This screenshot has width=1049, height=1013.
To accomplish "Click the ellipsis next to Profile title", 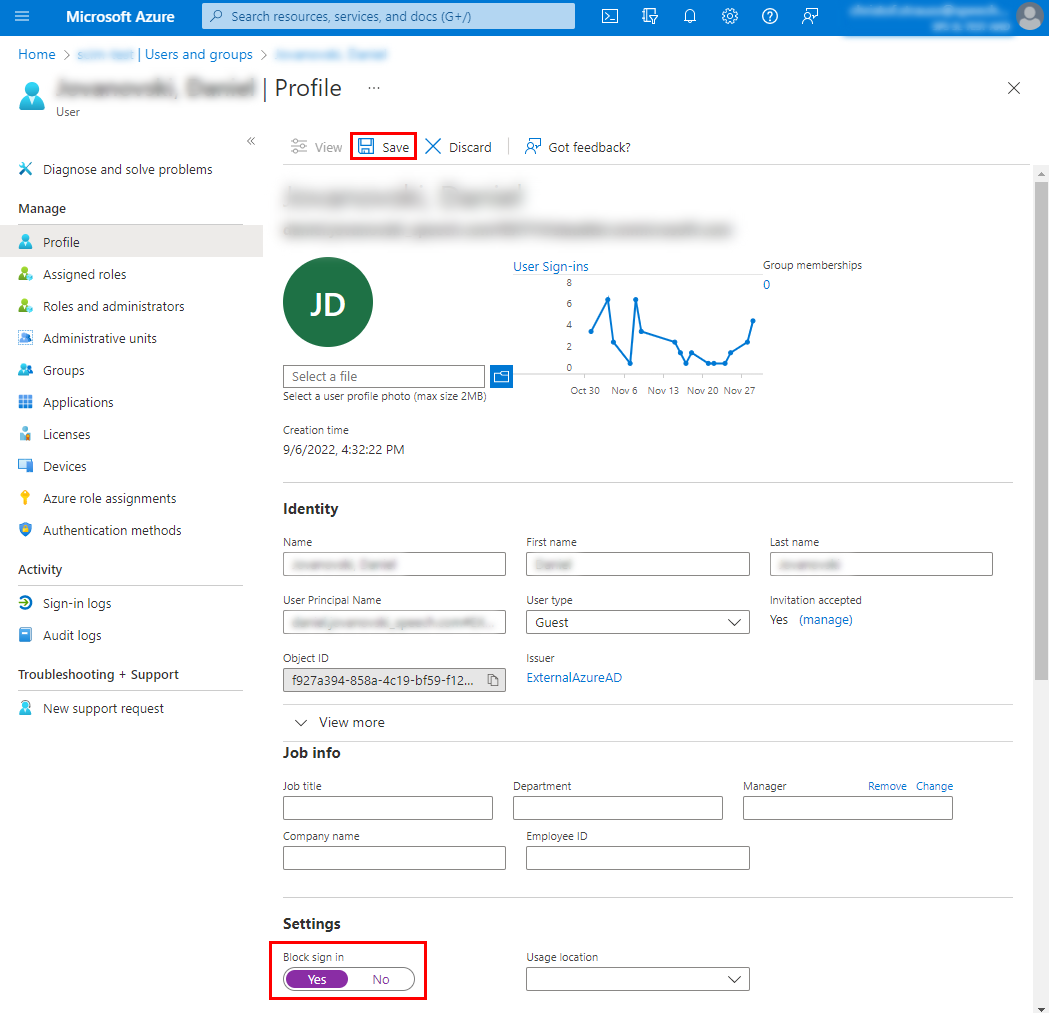I will (374, 88).
